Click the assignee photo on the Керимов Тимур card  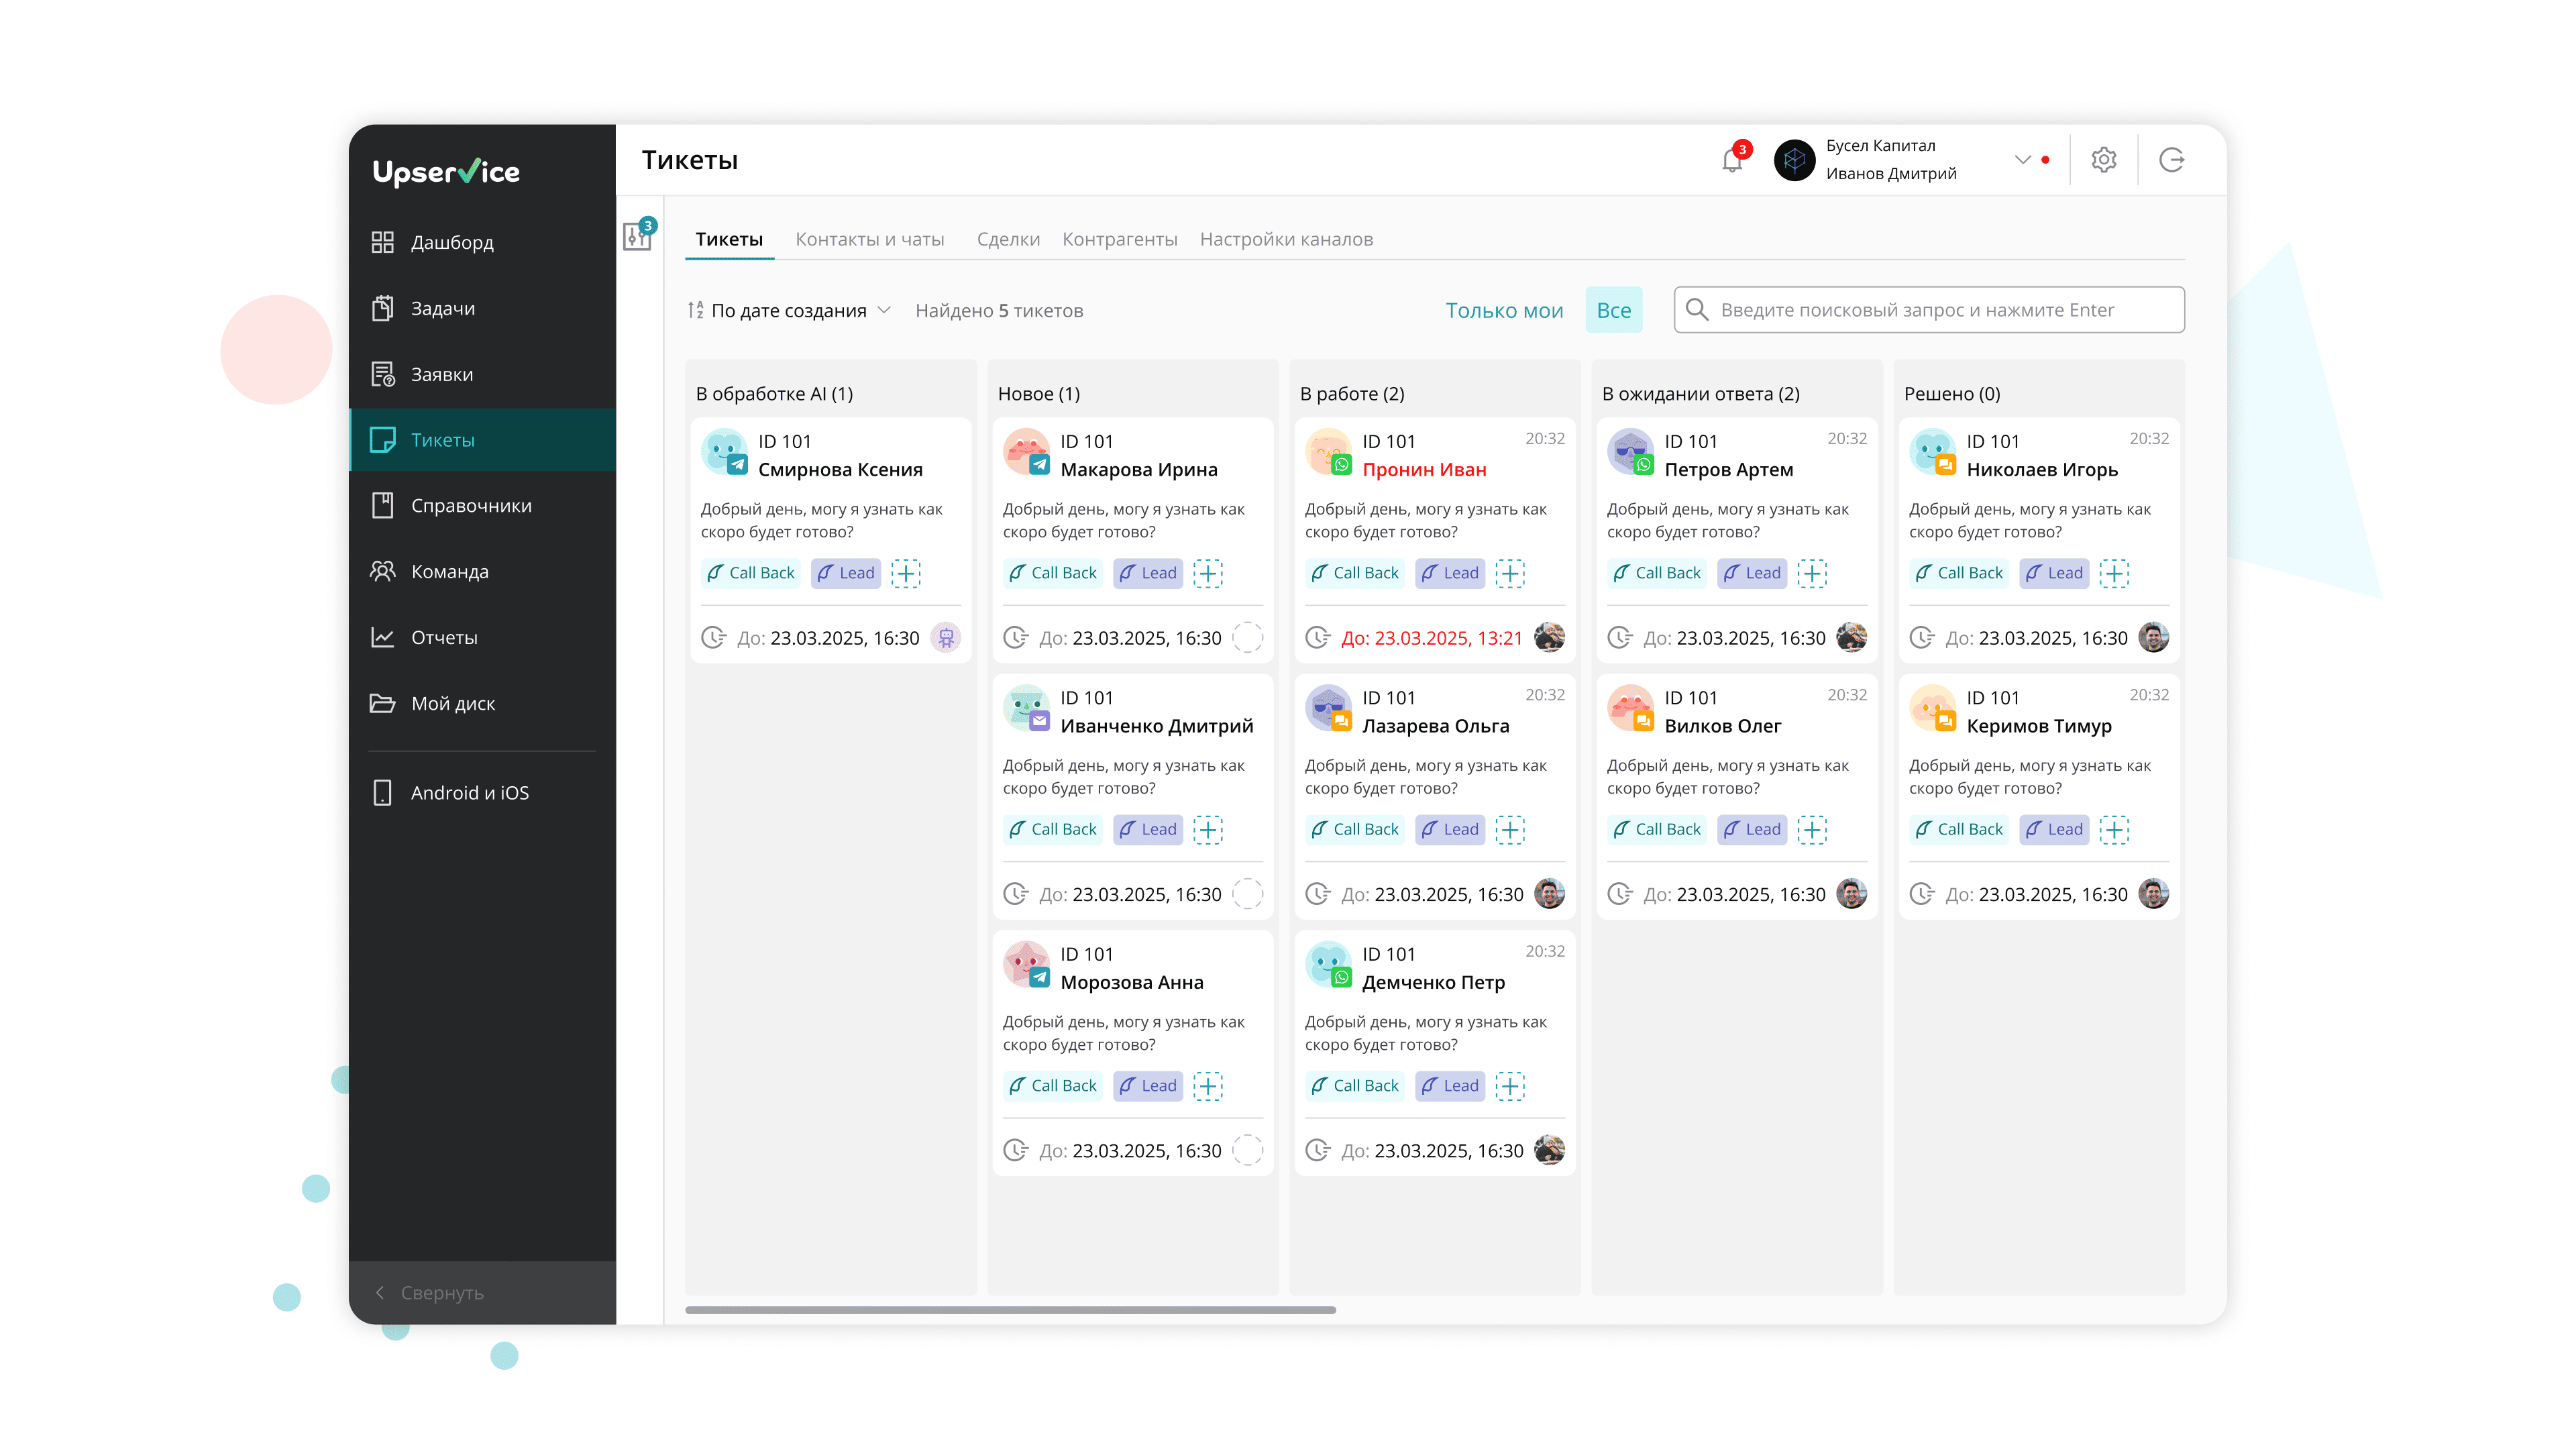point(2154,893)
